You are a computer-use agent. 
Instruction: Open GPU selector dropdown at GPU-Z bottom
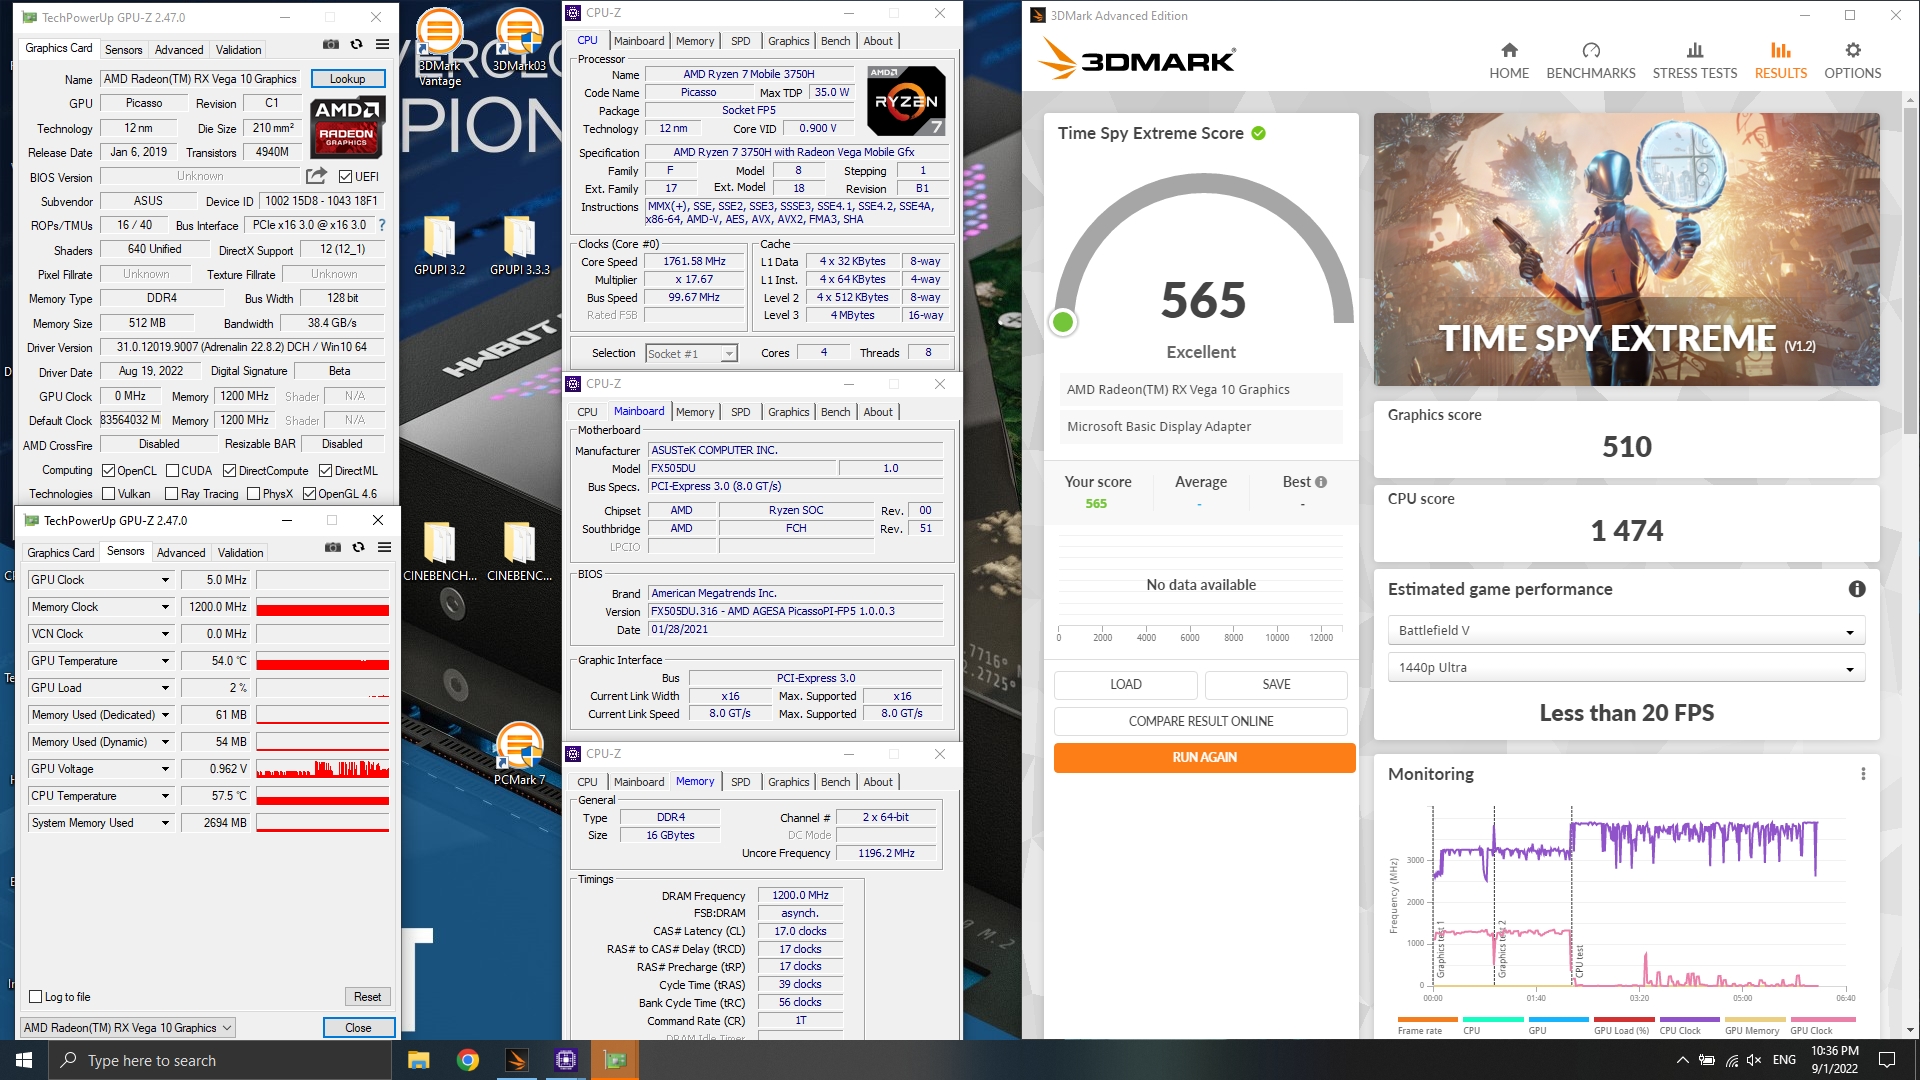pyautogui.click(x=128, y=1028)
